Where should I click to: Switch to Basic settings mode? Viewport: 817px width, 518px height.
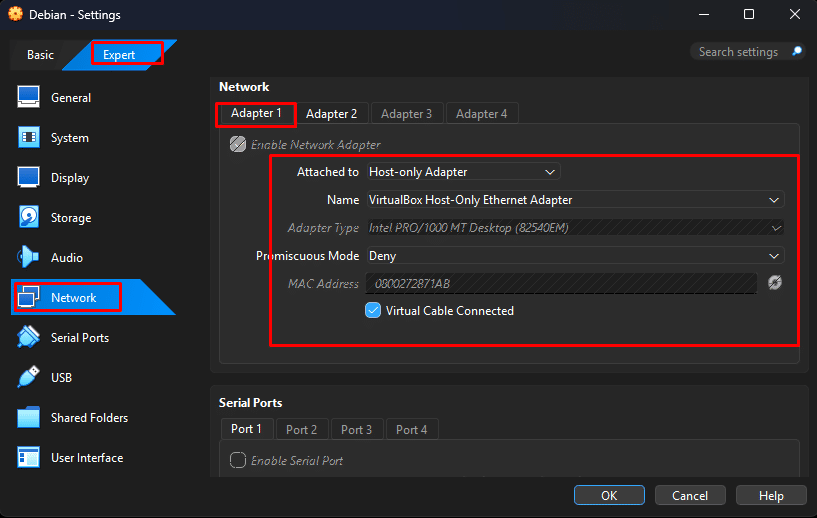click(41, 55)
